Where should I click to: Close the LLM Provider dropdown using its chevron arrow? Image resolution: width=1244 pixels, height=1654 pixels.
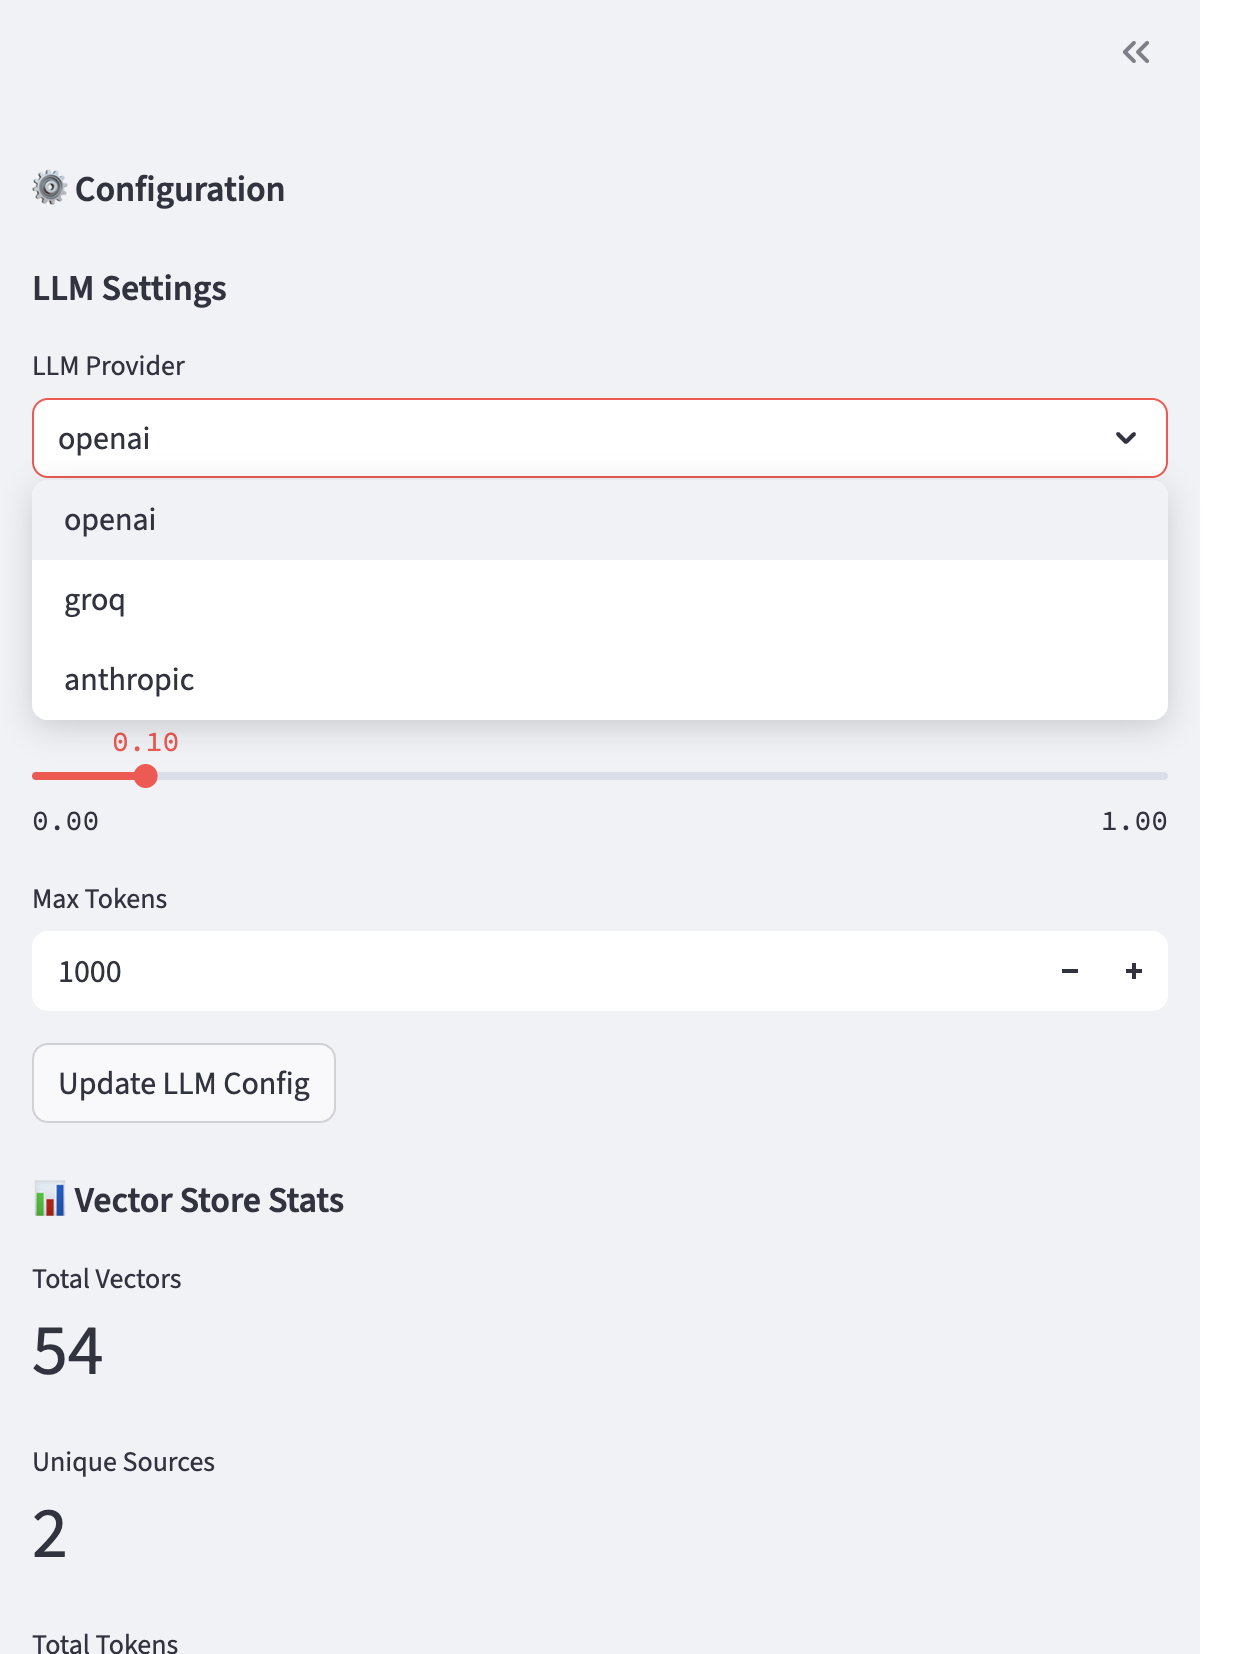[x=1126, y=438]
